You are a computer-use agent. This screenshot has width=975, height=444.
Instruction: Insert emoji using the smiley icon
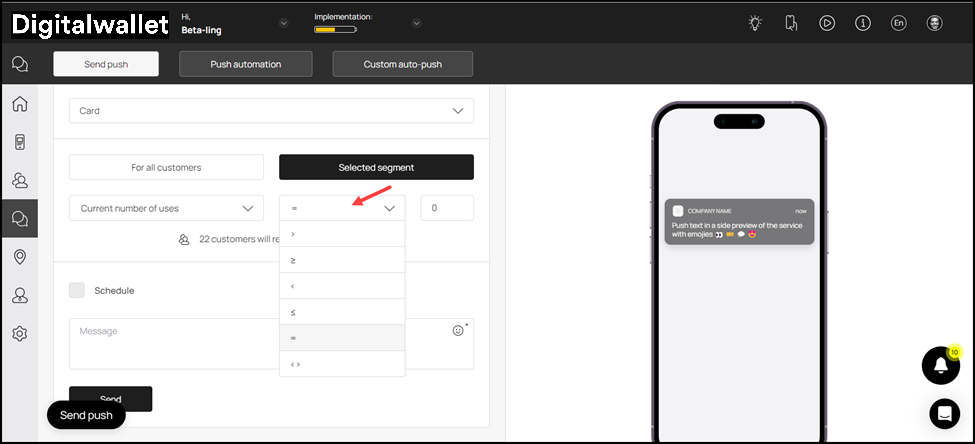click(458, 330)
